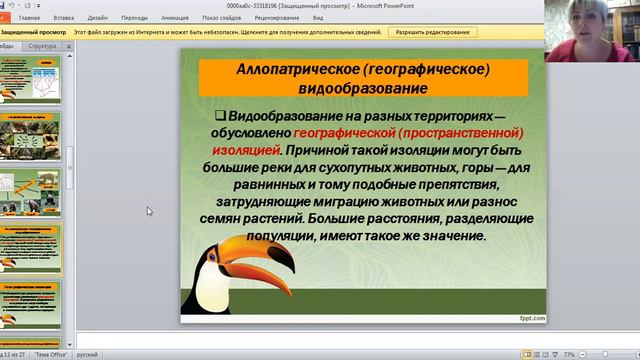Click the русский language indicator

[x=87, y=355]
